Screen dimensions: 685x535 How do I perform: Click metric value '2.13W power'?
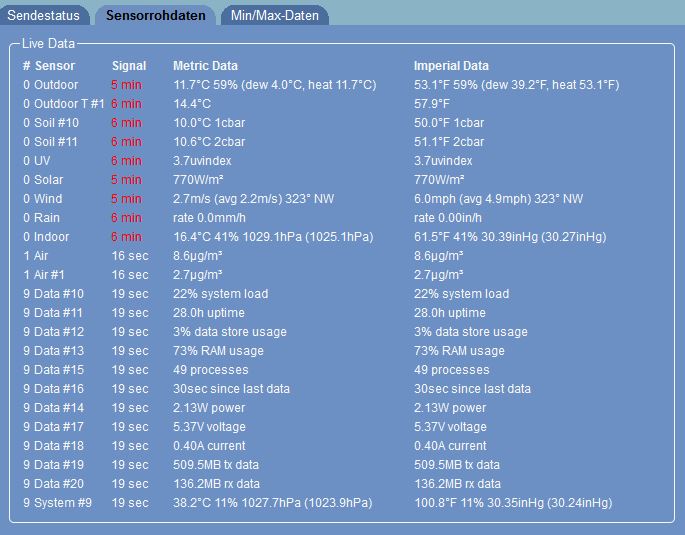pyautogui.click(x=209, y=408)
